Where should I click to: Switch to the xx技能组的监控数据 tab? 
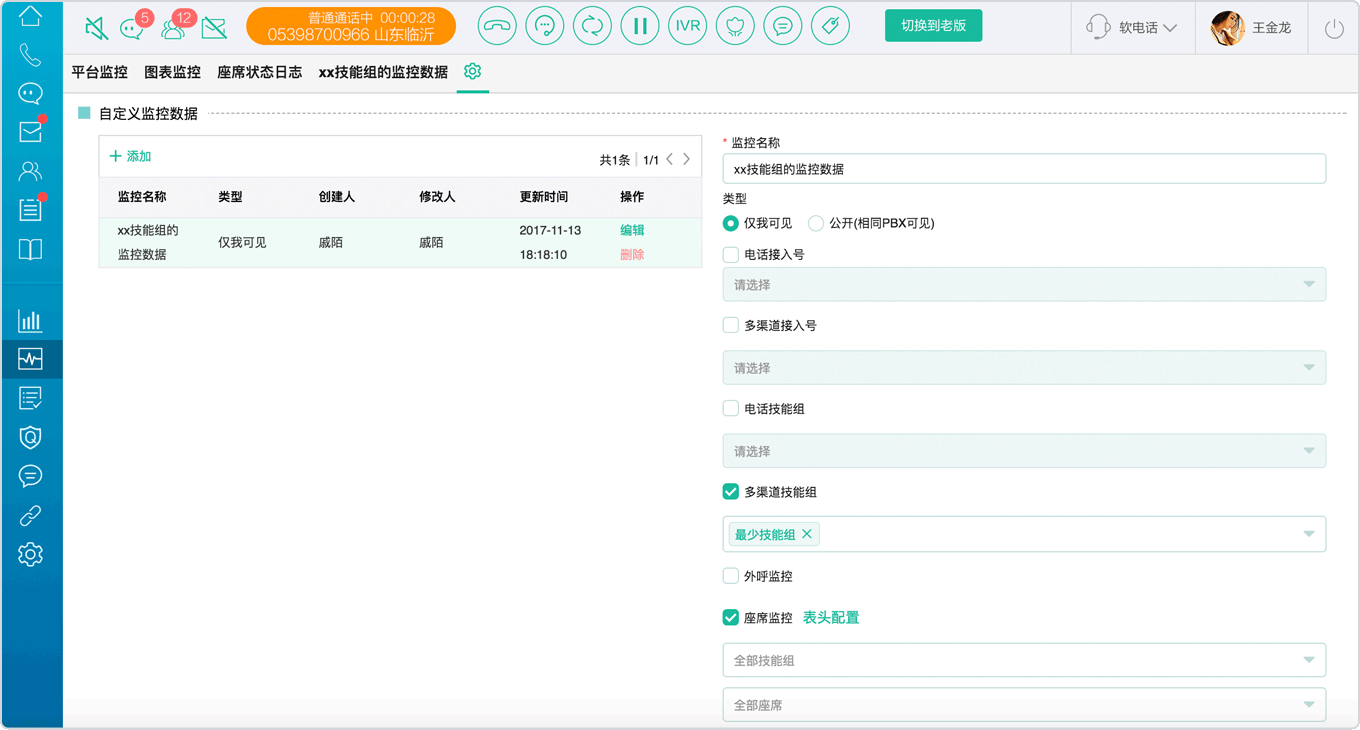coord(383,72)
